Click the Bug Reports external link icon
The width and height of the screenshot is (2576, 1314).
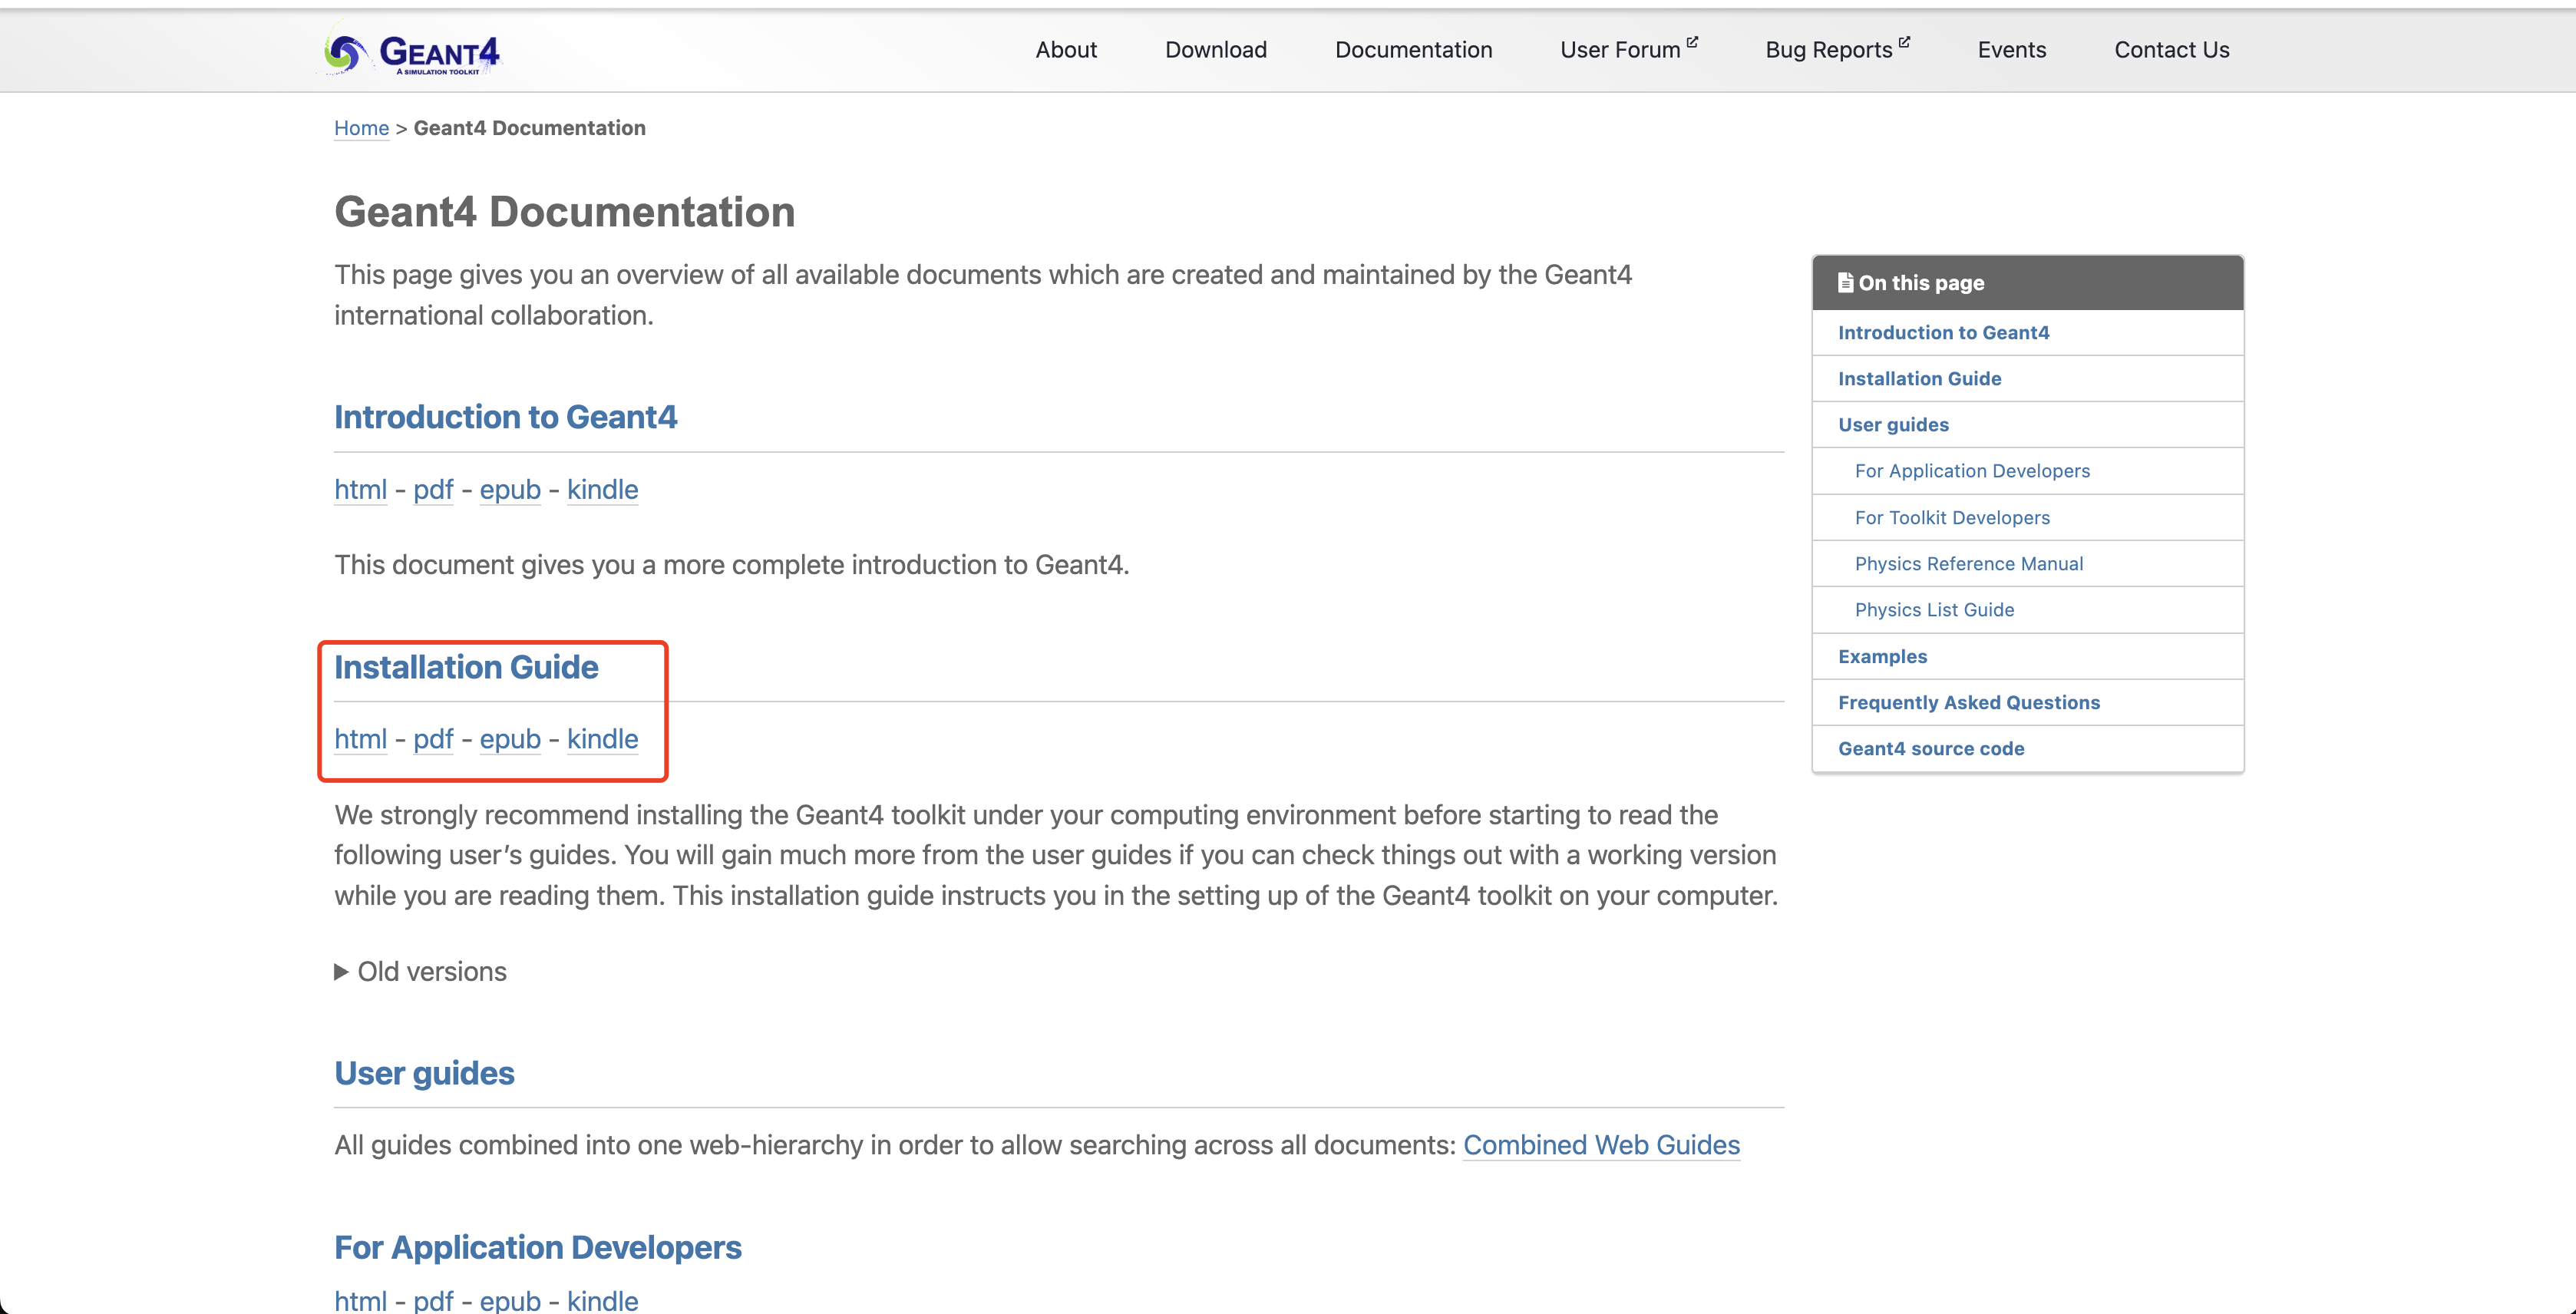click(1904, 42)
